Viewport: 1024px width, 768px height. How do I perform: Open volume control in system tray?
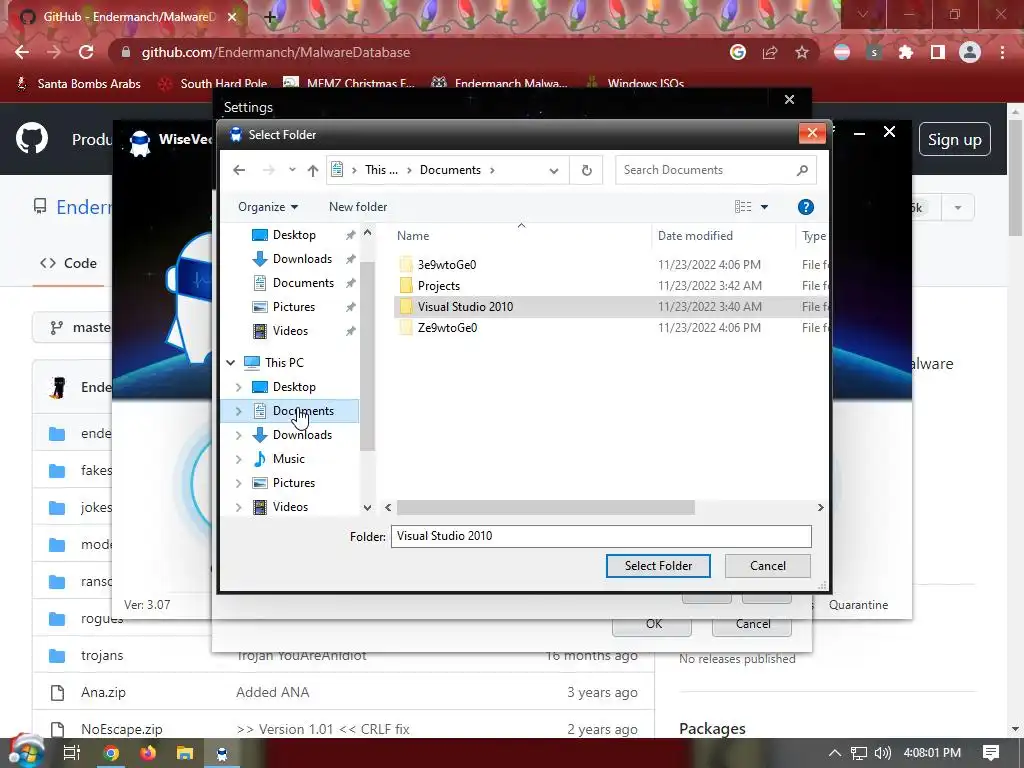882,754
